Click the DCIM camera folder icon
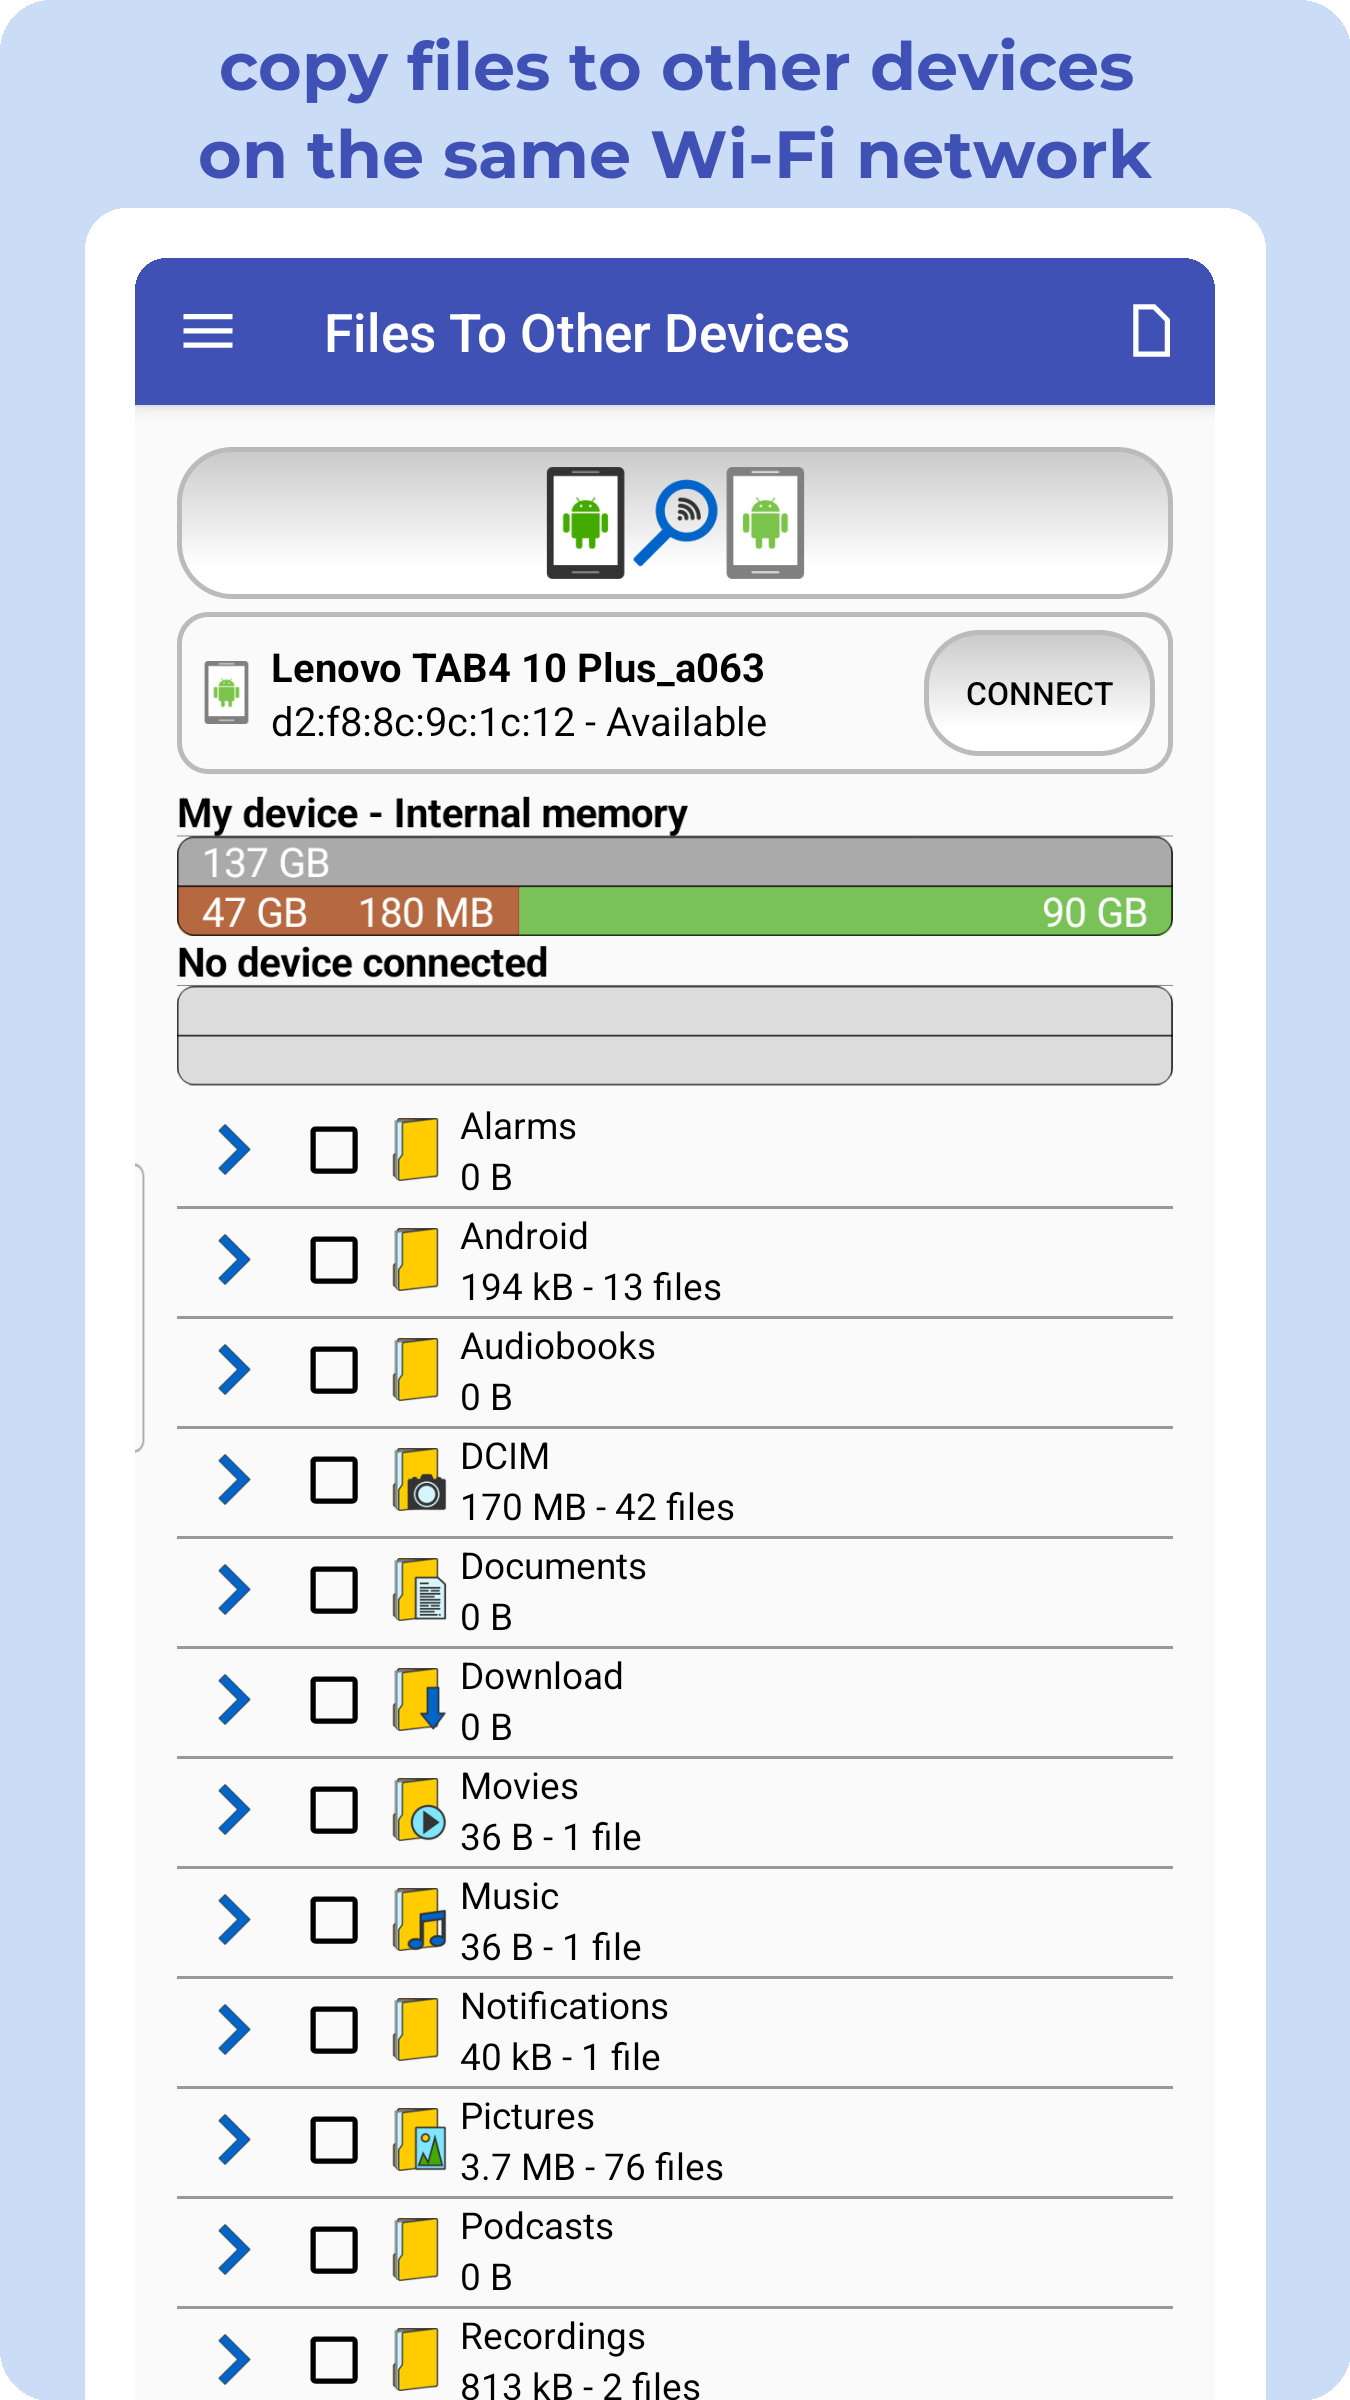This screenshot has height=2400, width=1350. [418, 1479]
